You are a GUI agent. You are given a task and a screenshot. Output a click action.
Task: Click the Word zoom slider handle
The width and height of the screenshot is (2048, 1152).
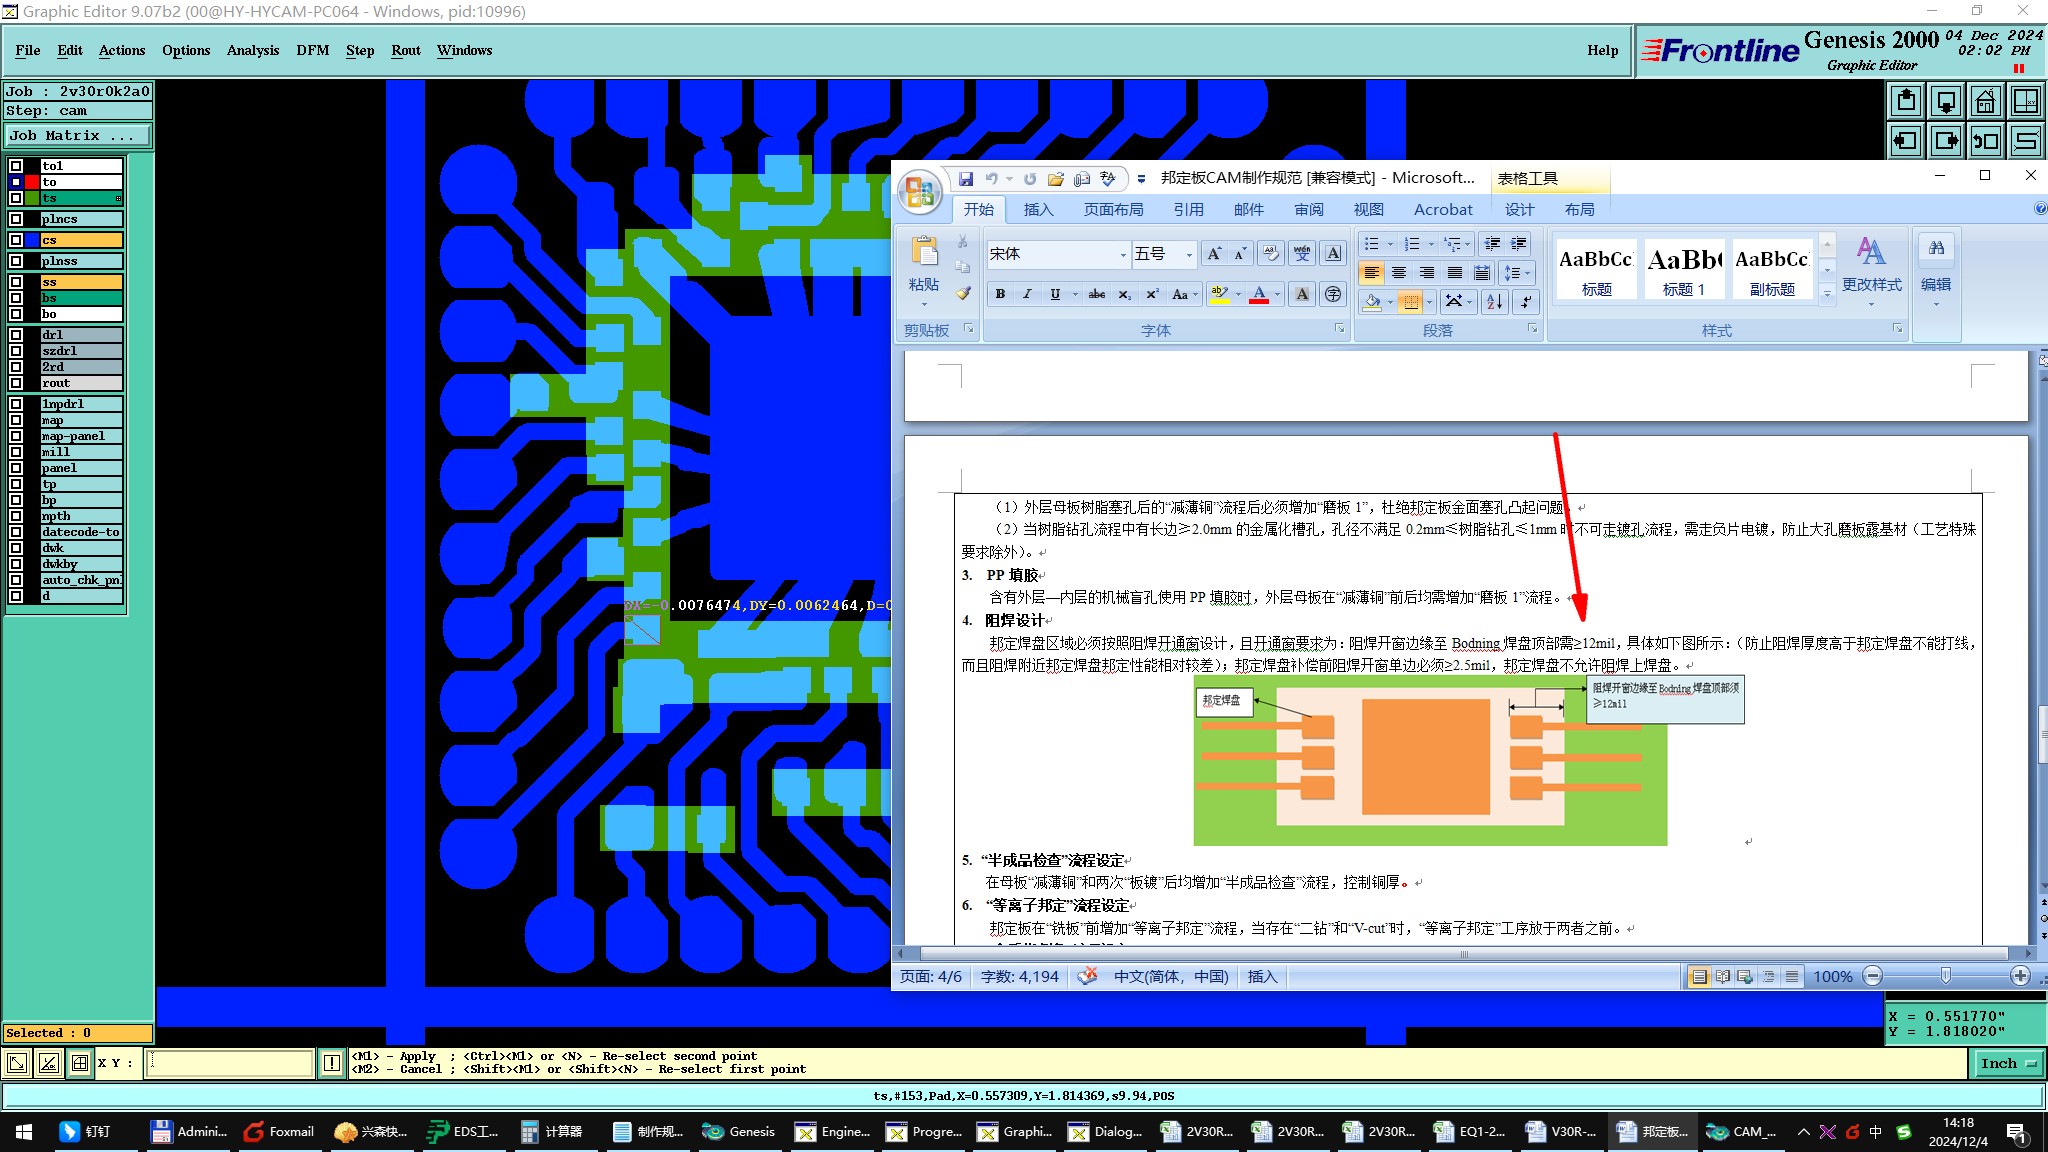point(1945,976)
